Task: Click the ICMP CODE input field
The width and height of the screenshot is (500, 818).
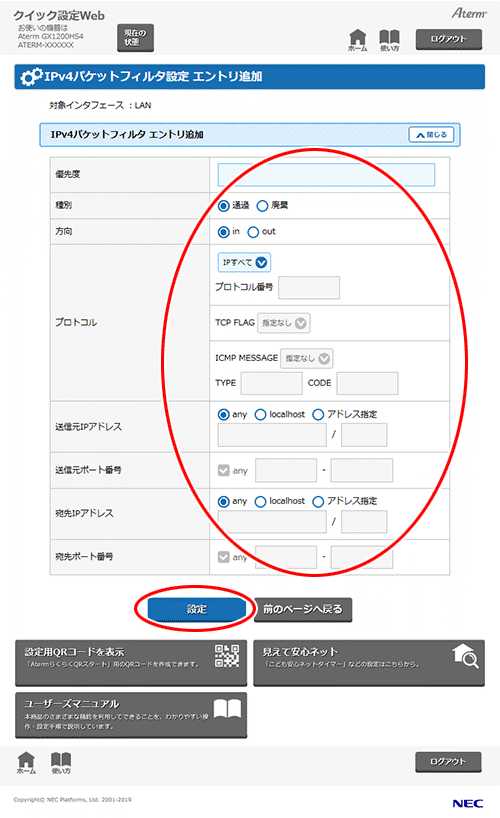Action: tap(367, 383)
